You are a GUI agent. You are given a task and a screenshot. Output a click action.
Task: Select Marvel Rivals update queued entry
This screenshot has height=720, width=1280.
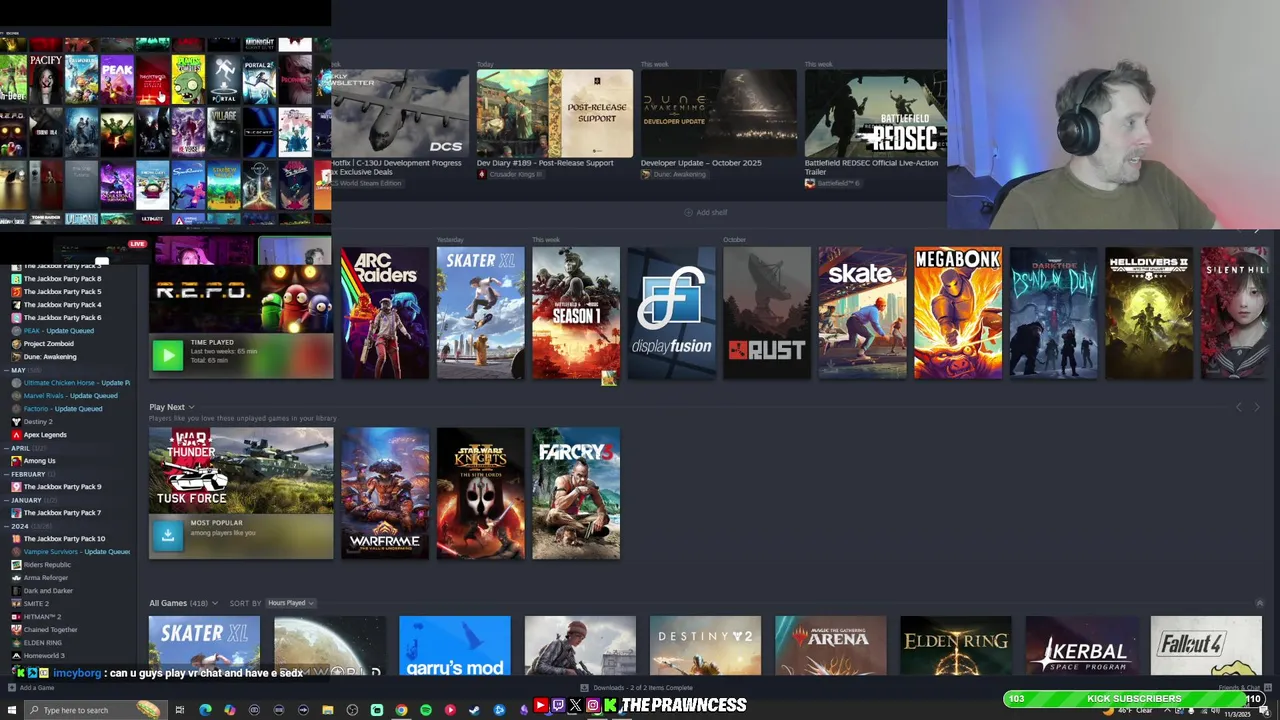pyautogui.click(x=70, y=395)
